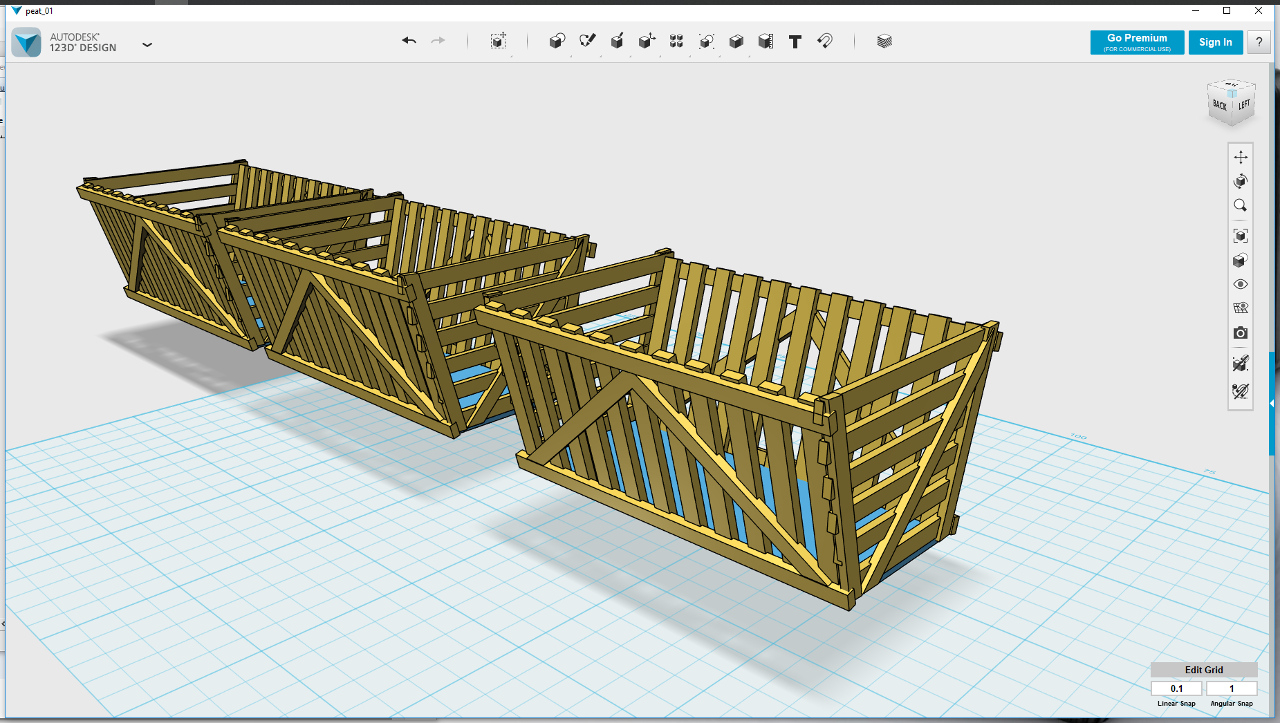Take a screenshot with the camera icon

click(x=1241, y=333)
